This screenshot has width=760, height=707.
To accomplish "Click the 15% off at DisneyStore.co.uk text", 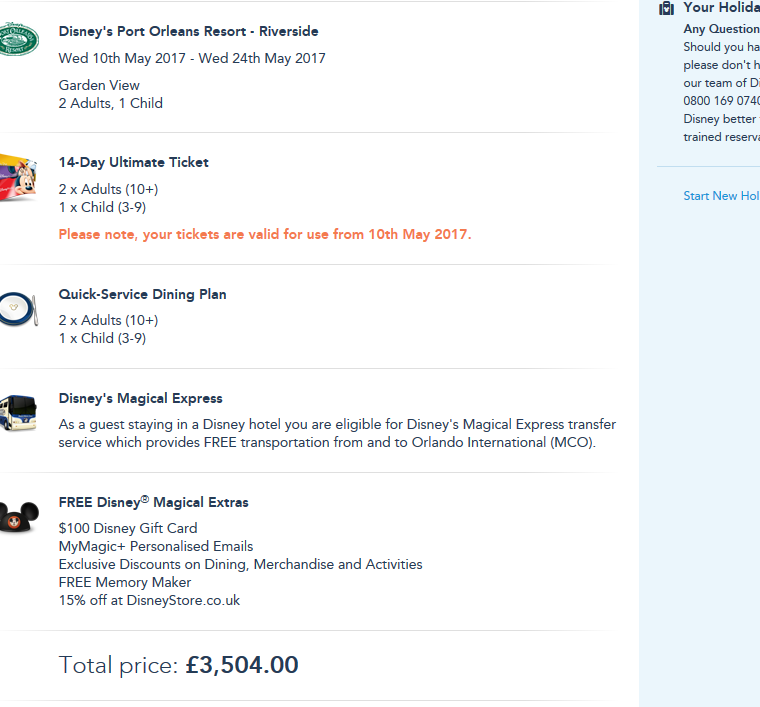I will tap(149, 600).
